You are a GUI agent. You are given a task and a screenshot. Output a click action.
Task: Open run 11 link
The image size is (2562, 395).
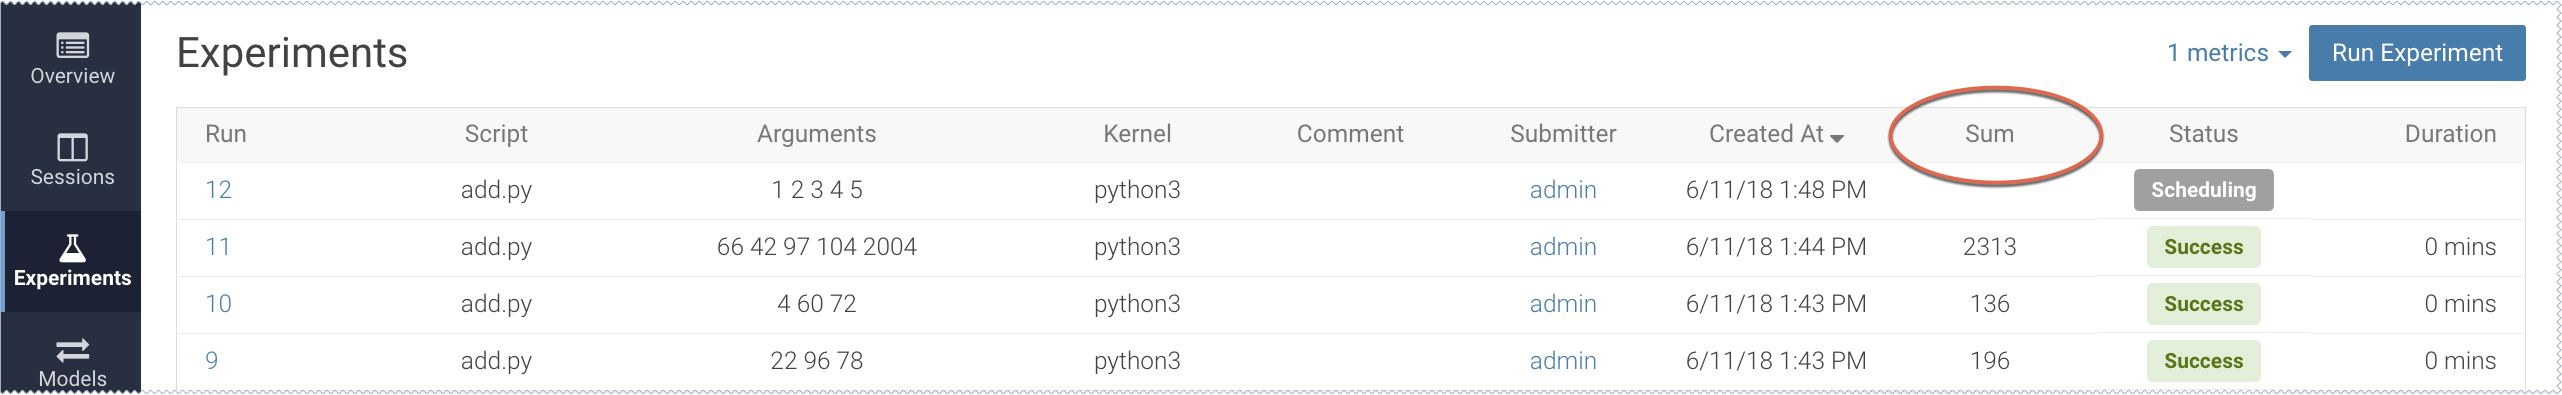point(218,247)
